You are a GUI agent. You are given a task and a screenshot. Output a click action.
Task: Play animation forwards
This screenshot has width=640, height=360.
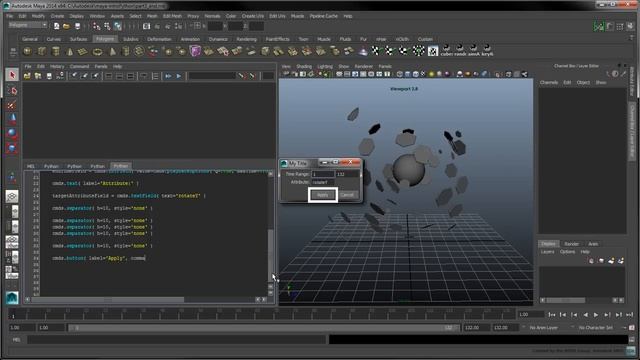[596, 315]
